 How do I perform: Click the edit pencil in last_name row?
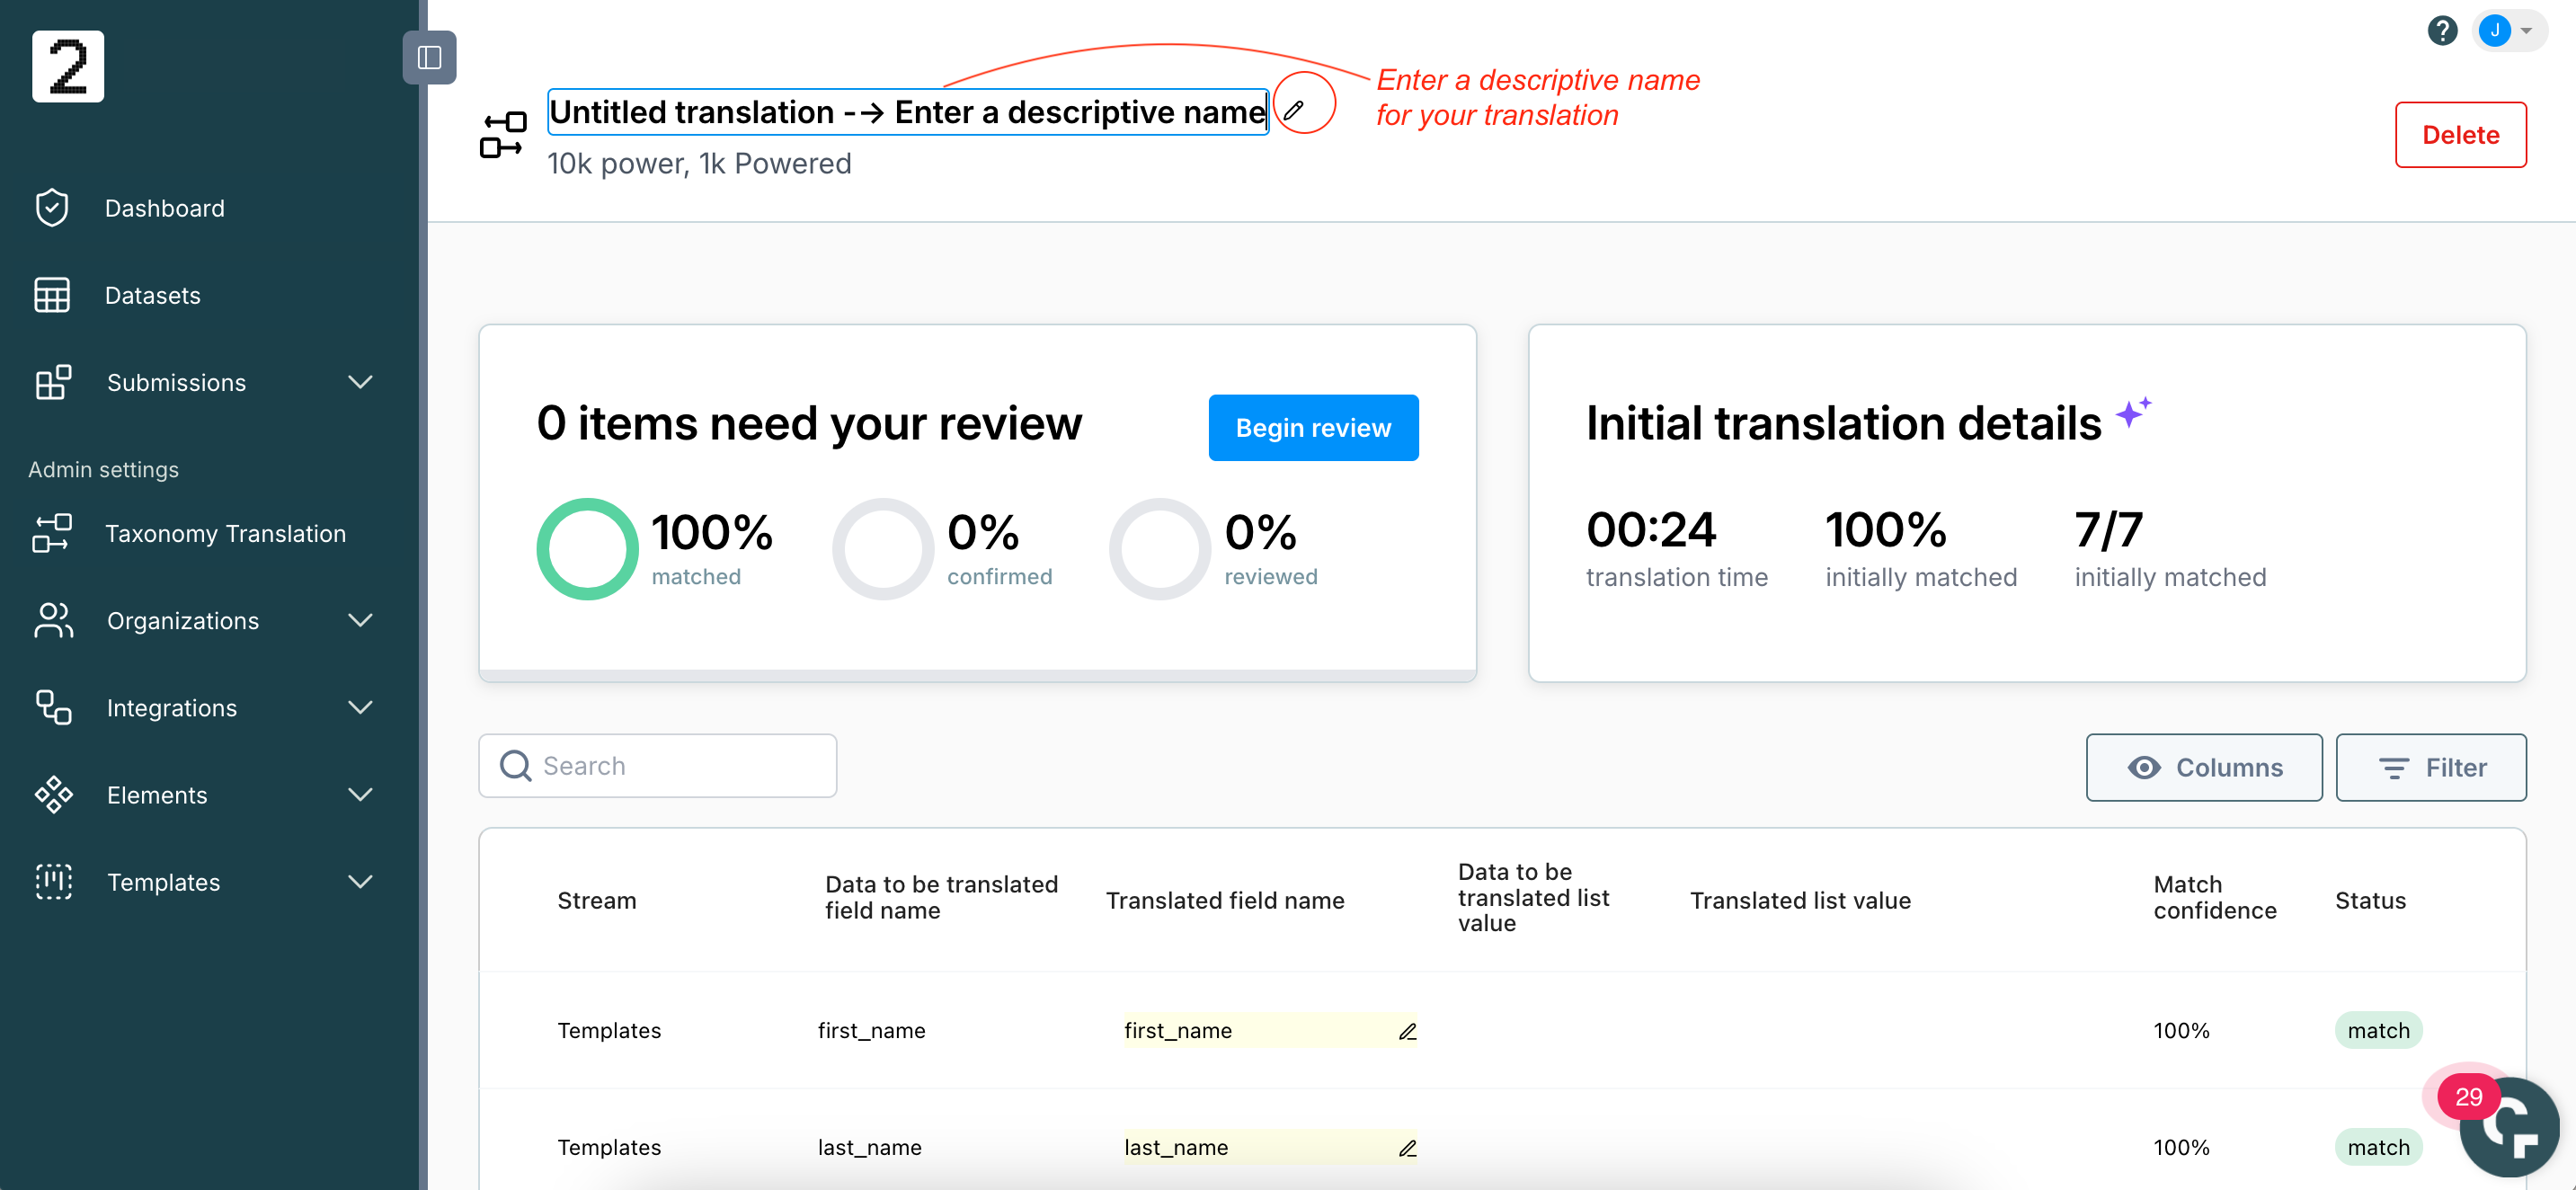(x=1407, y=1148)
